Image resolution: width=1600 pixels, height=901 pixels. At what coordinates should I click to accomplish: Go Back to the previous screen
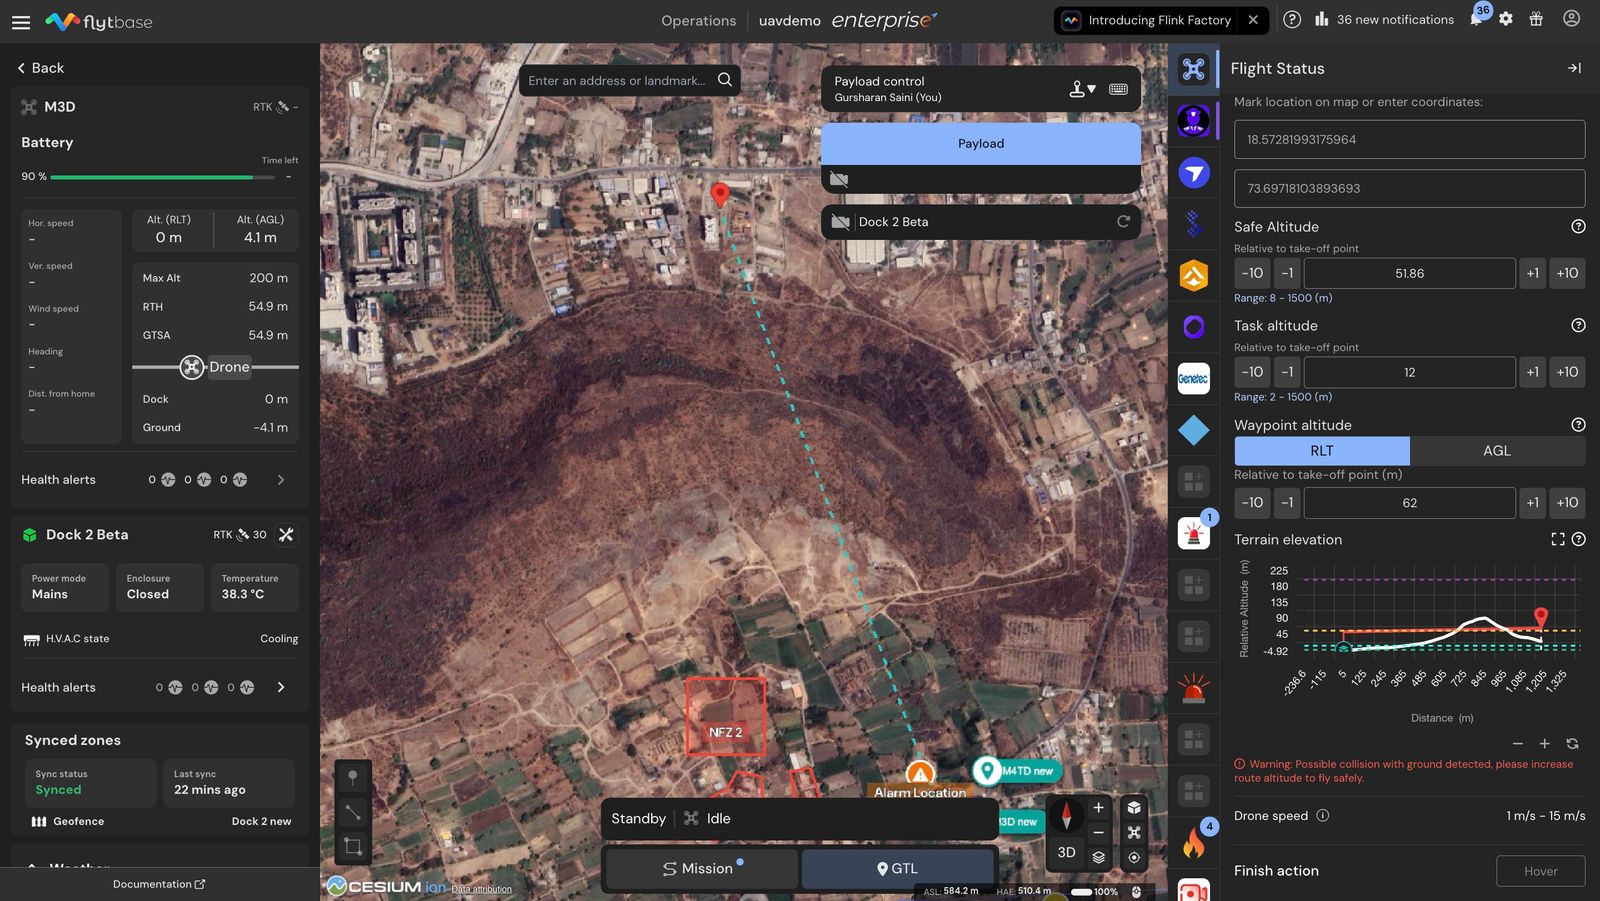pos(40,68)
